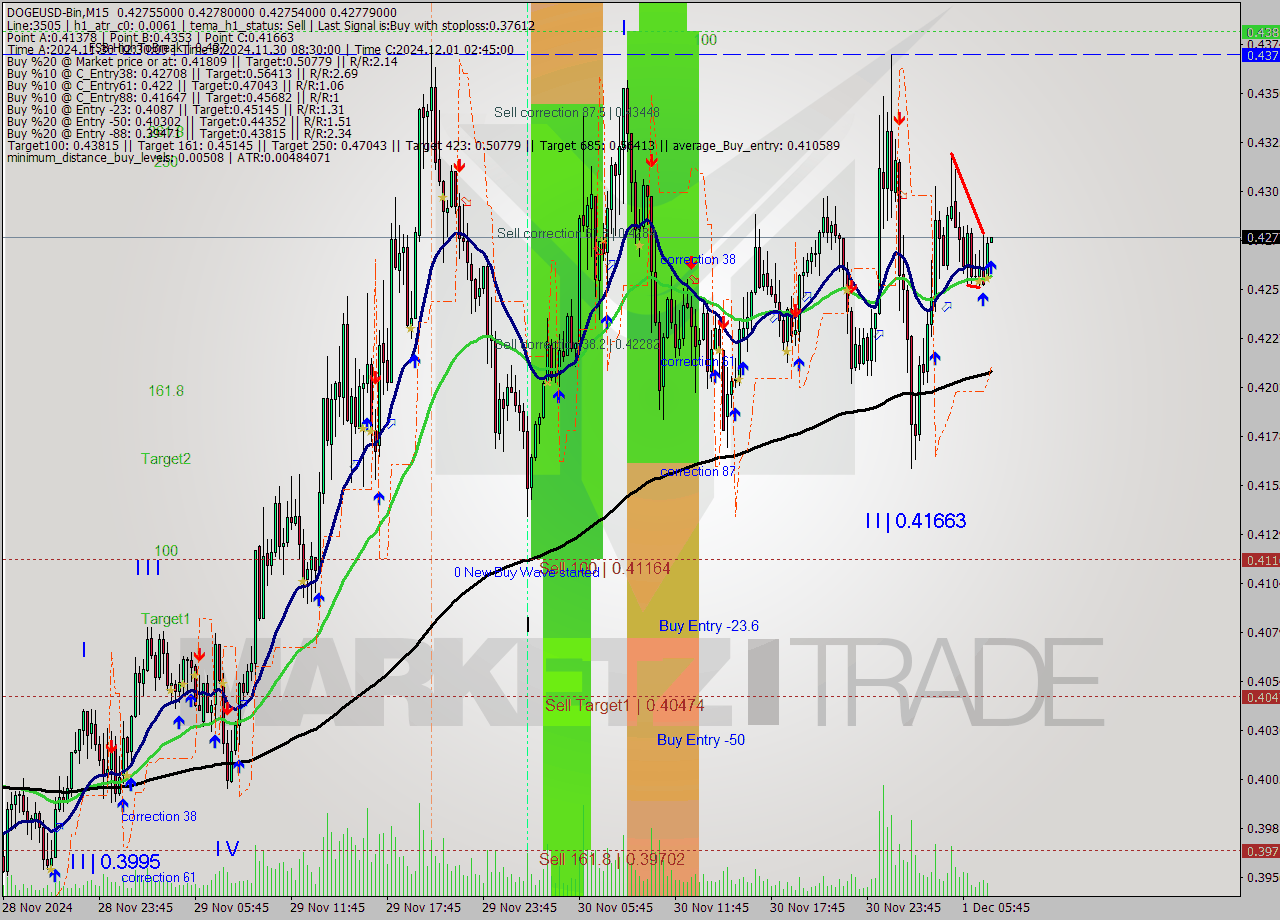The image size is (1280, 920).
Task: Click the 'minimum_distance_buy_levels: 0.00508' info line
Action: [x=168, y=157]
